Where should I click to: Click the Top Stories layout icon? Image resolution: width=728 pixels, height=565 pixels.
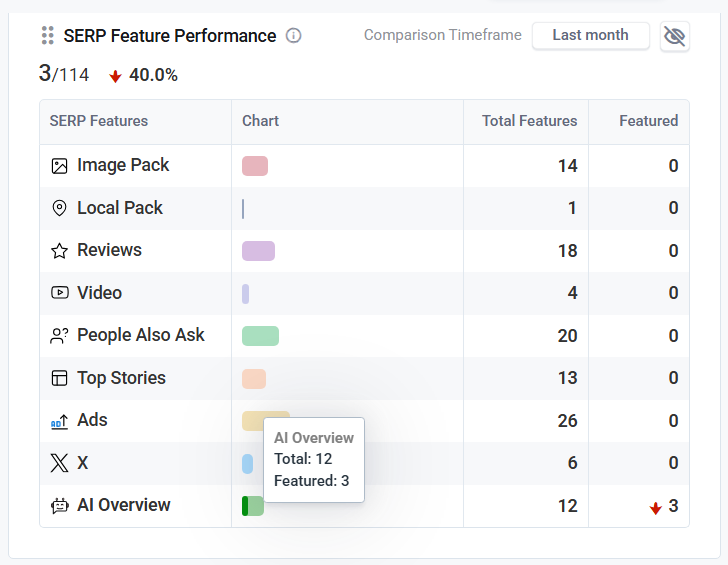coord(59,378)
